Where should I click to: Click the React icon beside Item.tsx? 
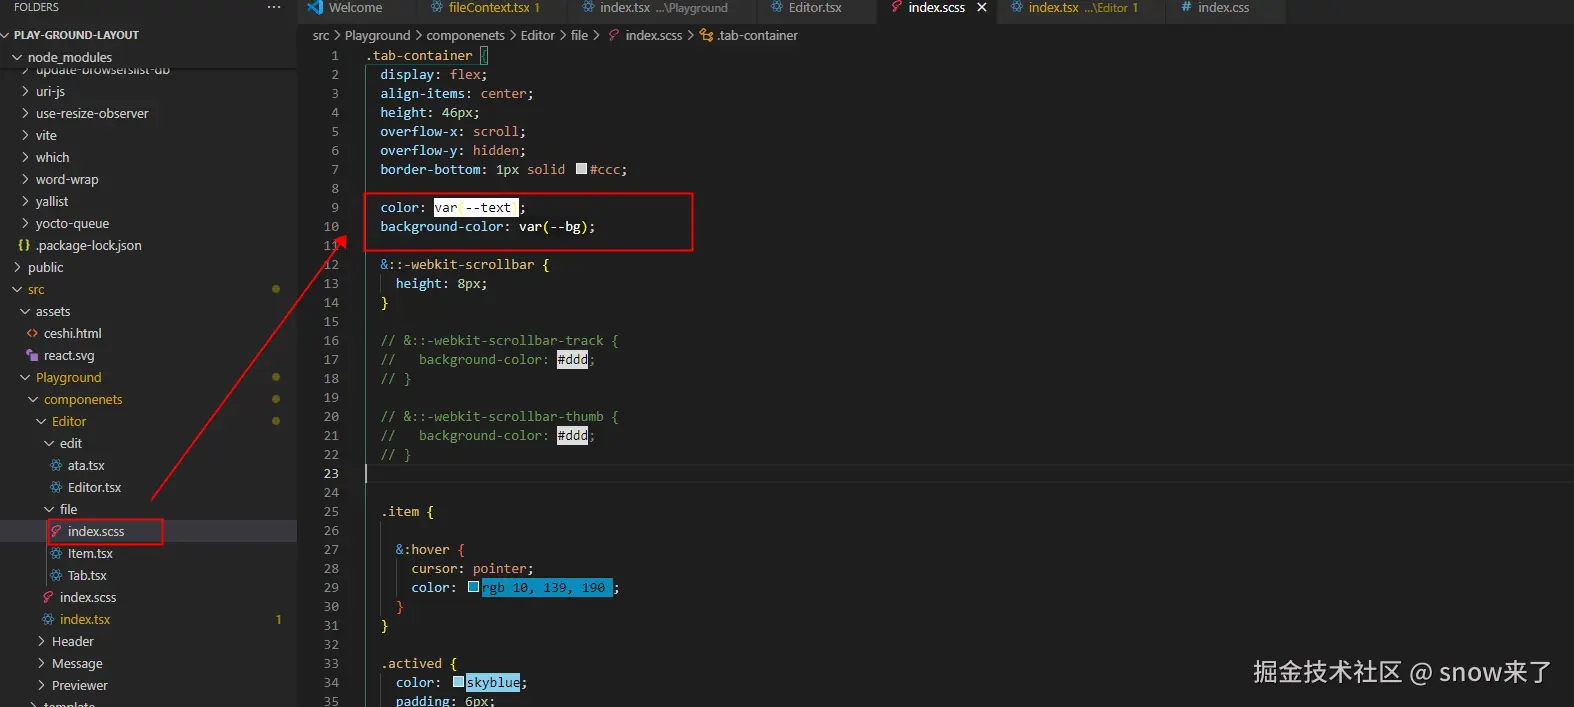56,553
